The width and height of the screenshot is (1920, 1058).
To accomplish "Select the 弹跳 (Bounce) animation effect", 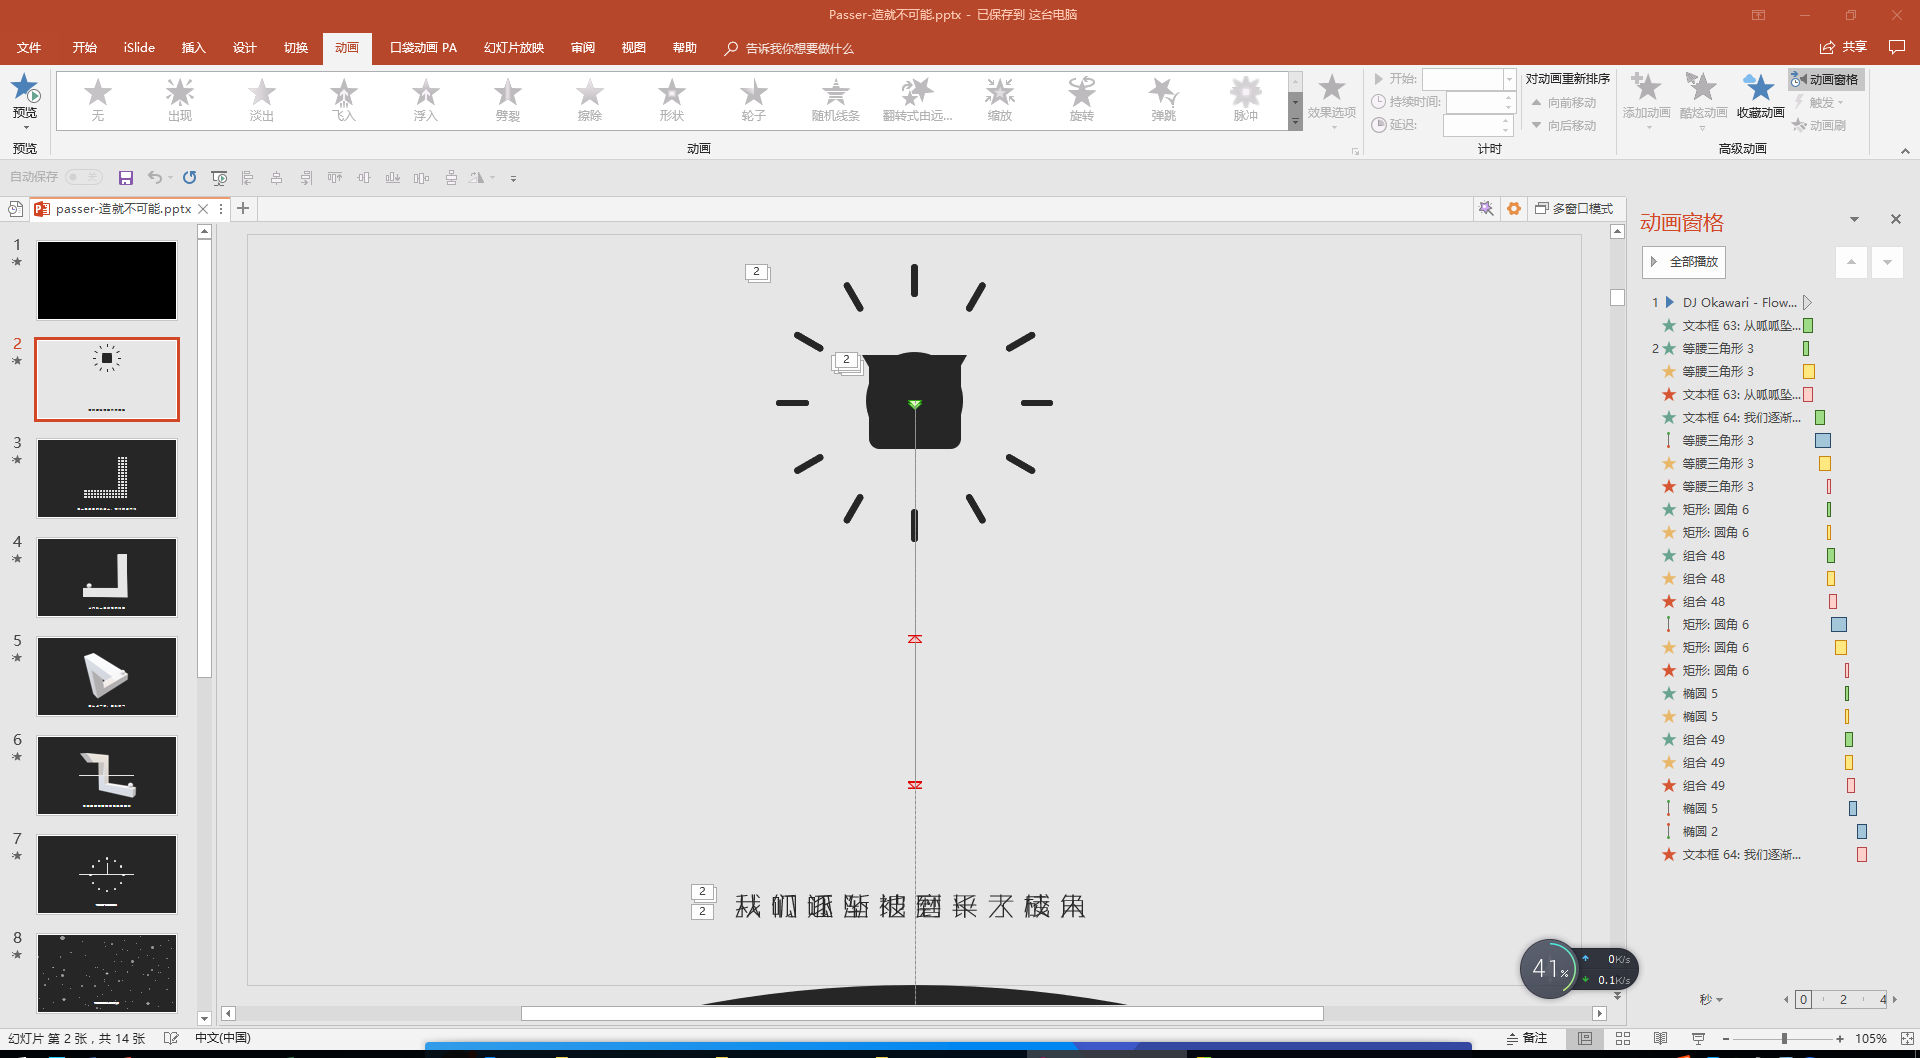I will pos(1164,100).
